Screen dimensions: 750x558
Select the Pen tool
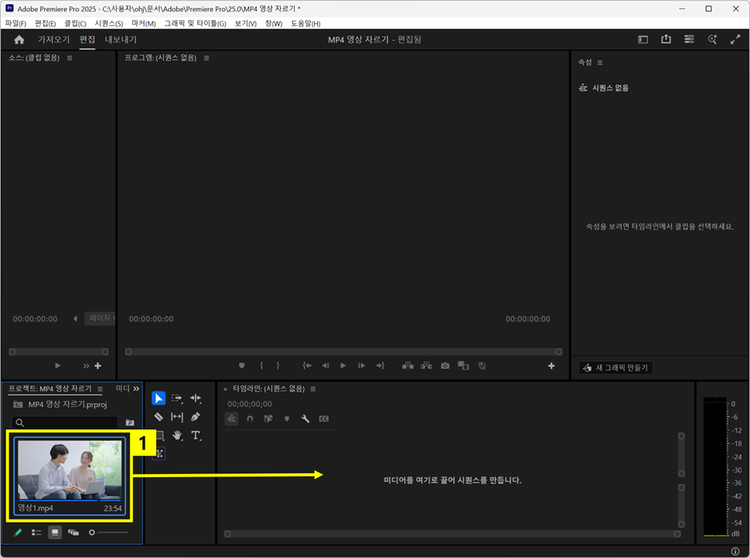196,417
